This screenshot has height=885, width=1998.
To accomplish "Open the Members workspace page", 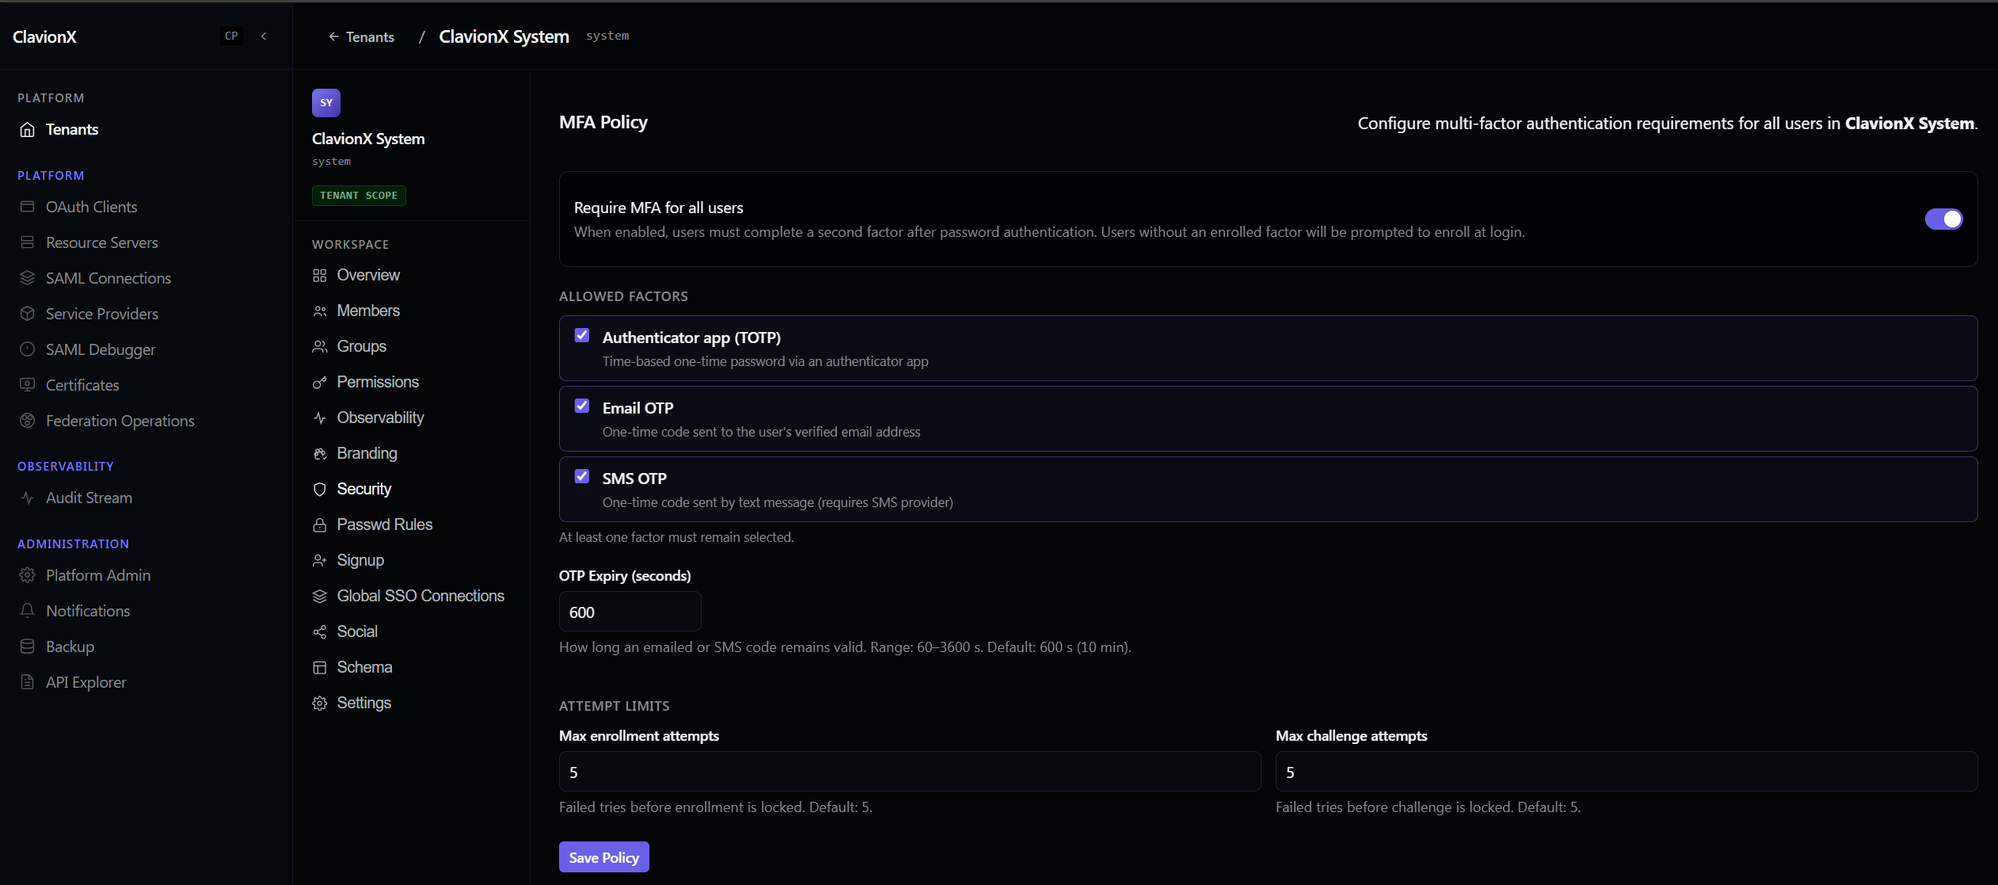I will pyautogui.click(x=367, y=311).
